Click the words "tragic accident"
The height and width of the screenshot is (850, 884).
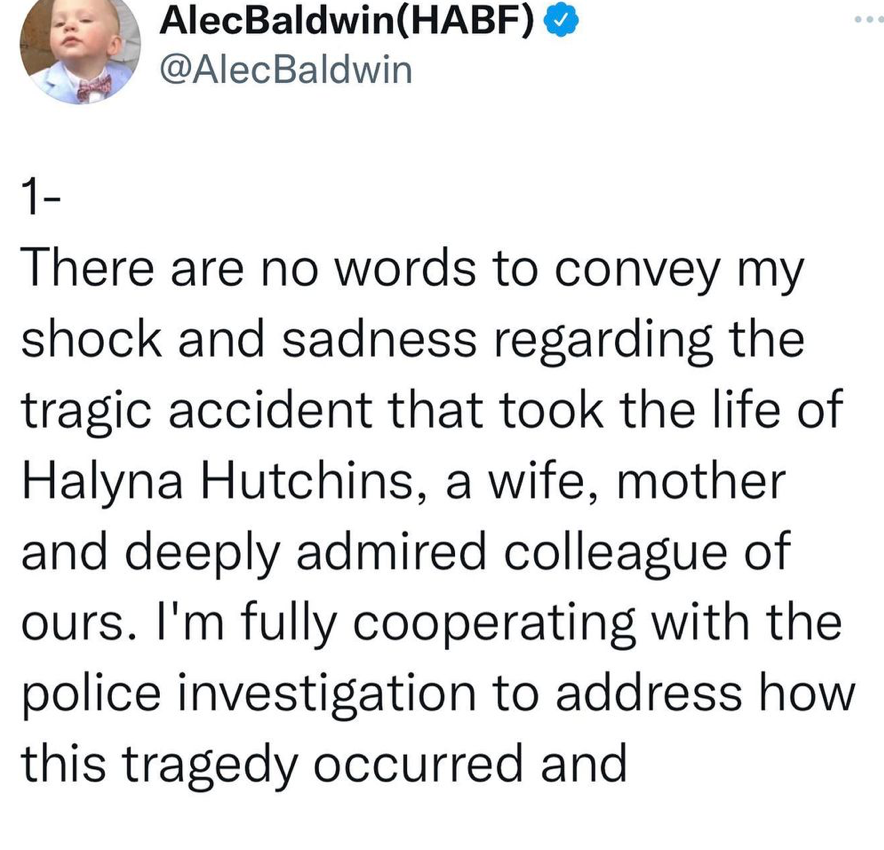[197, 410]
